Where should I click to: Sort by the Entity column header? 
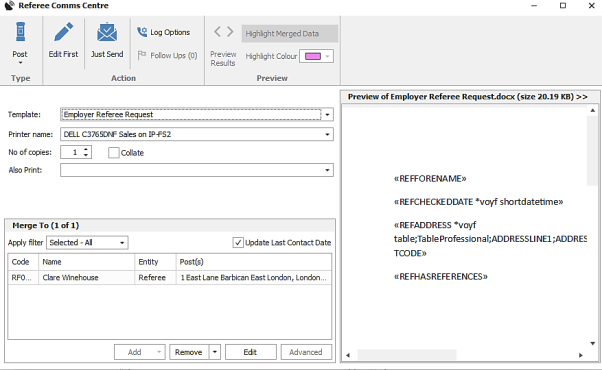(x=155, y=262)
